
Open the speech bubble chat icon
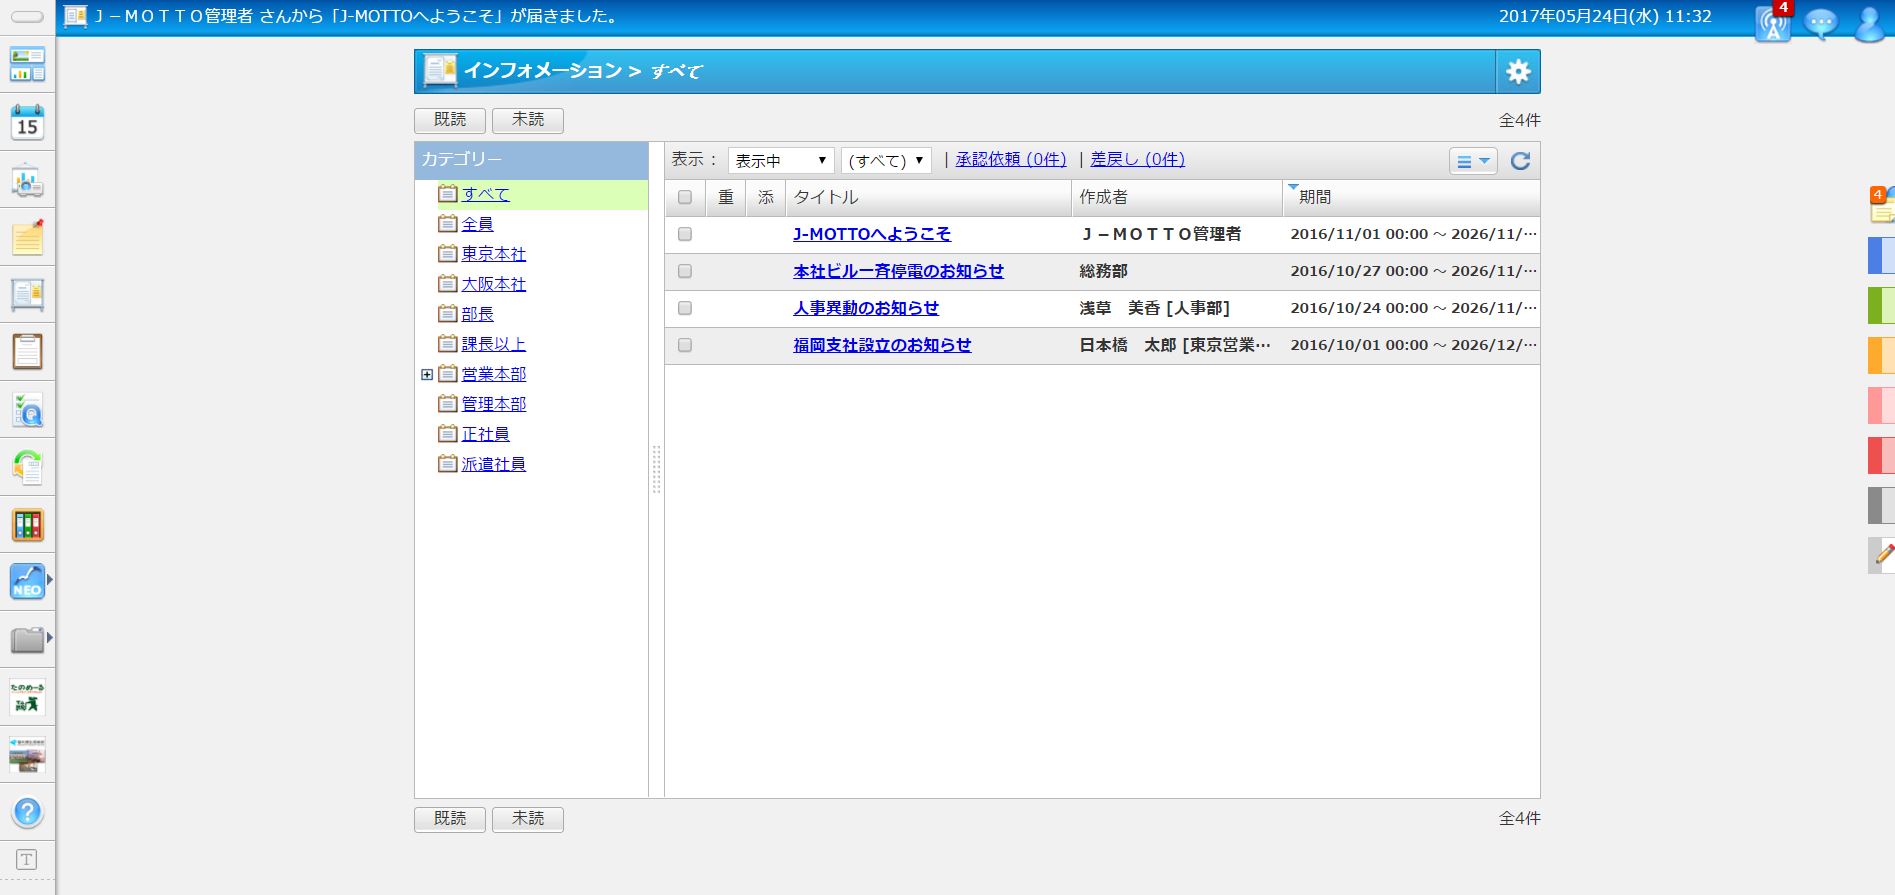click(1820, 24)
